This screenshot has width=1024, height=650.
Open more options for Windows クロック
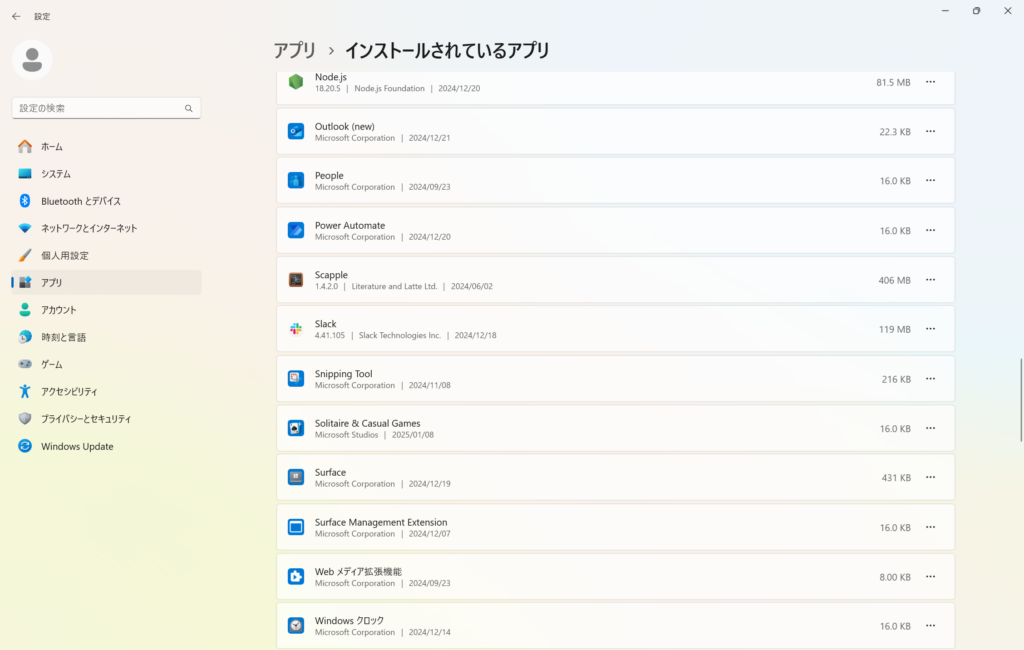(931, 625)
